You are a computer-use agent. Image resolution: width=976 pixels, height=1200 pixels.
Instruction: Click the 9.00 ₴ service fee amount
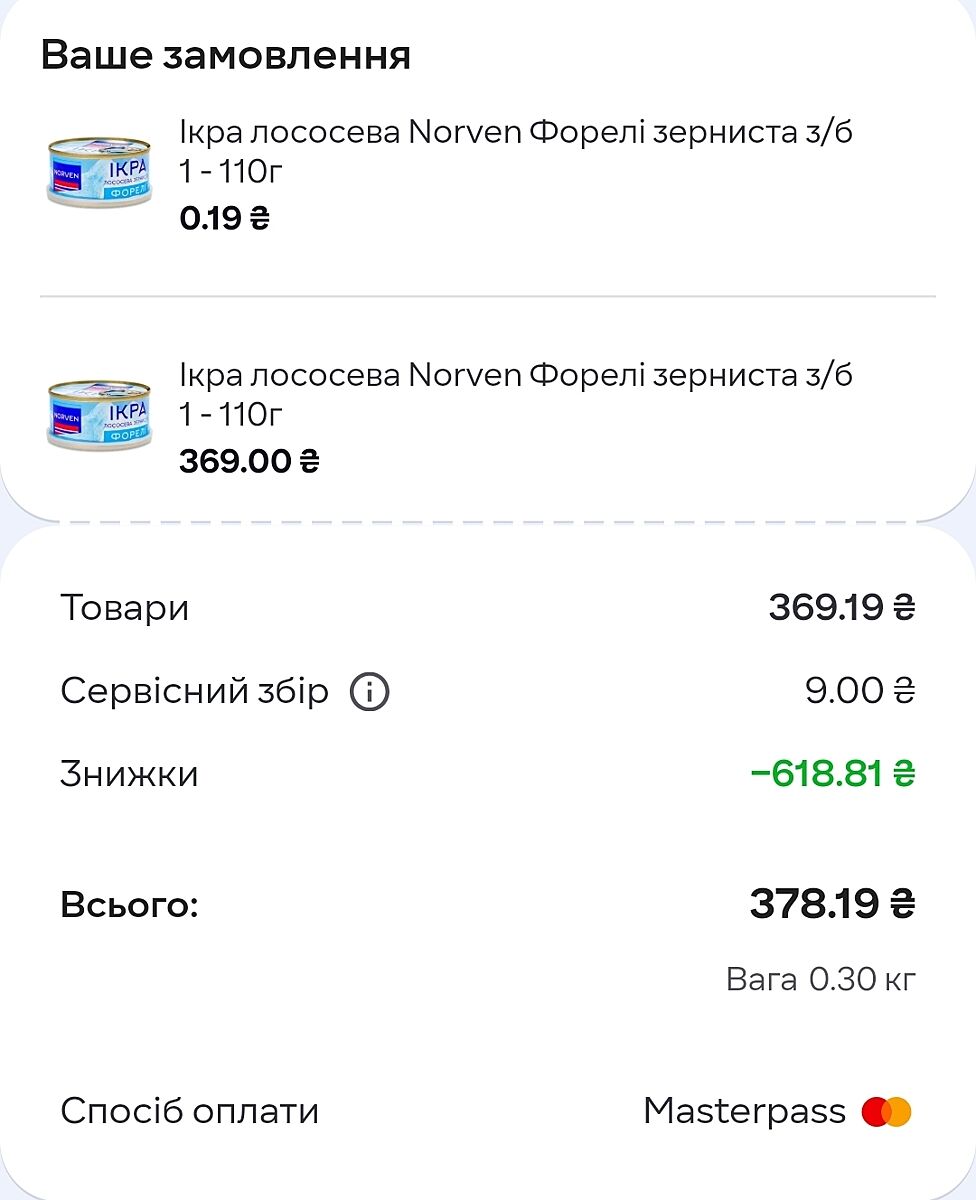click(859, 691)
